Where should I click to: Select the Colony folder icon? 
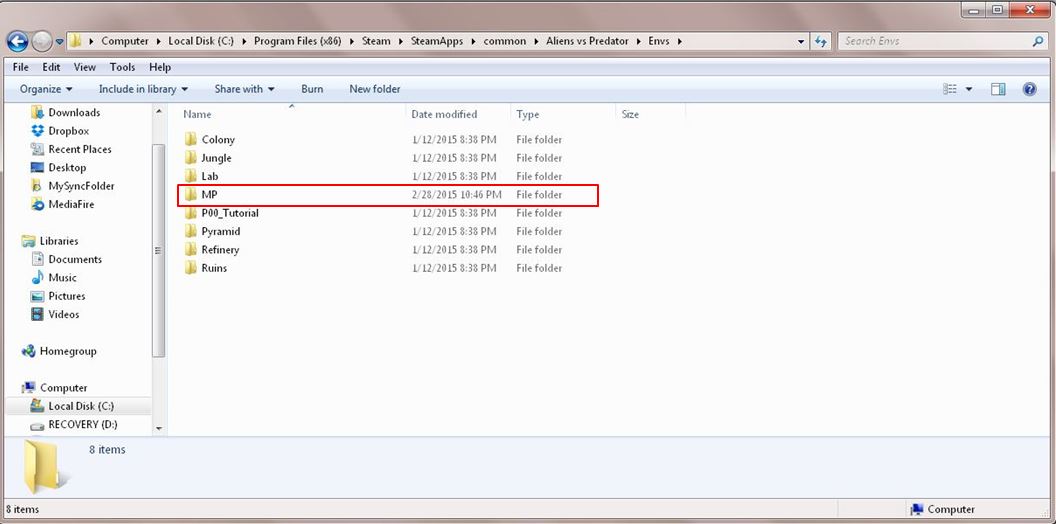191,139
